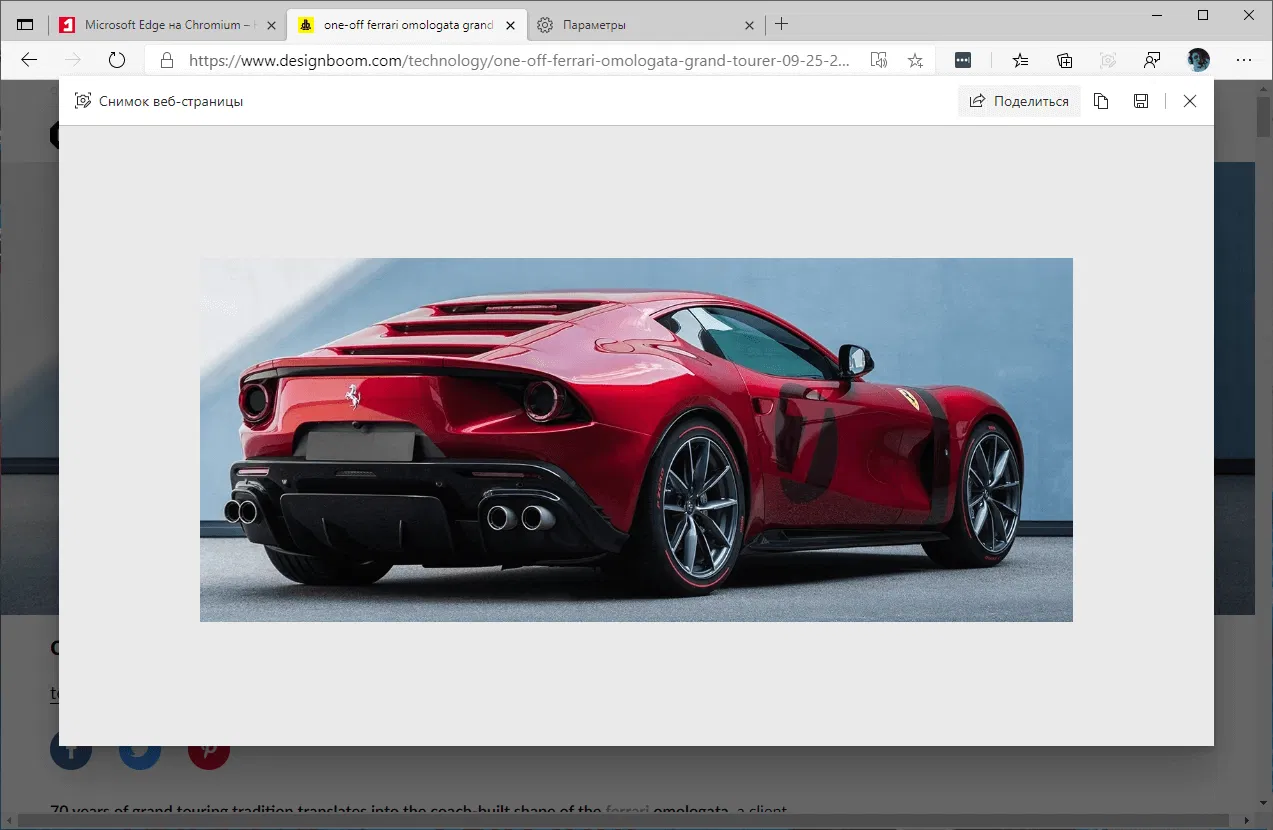Share the page via the Facebook icon

(x=71, y=749)
